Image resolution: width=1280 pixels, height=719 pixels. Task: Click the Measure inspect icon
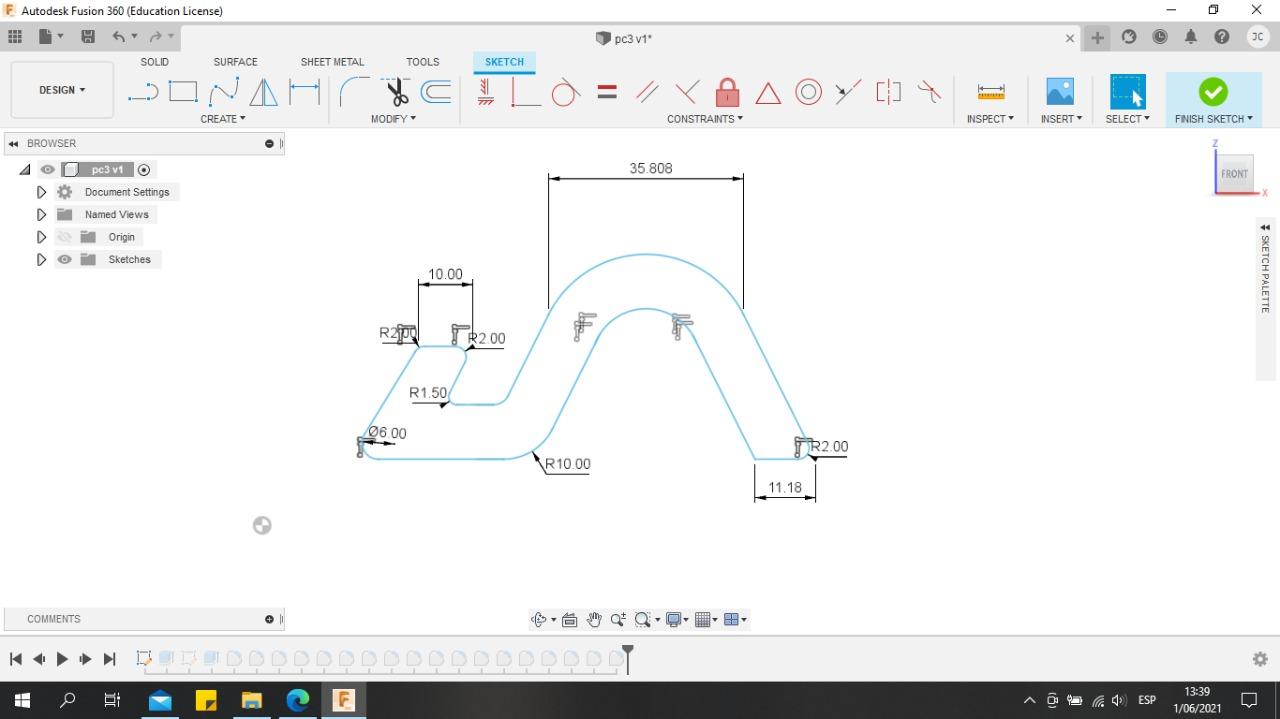[x=991, y=92]
